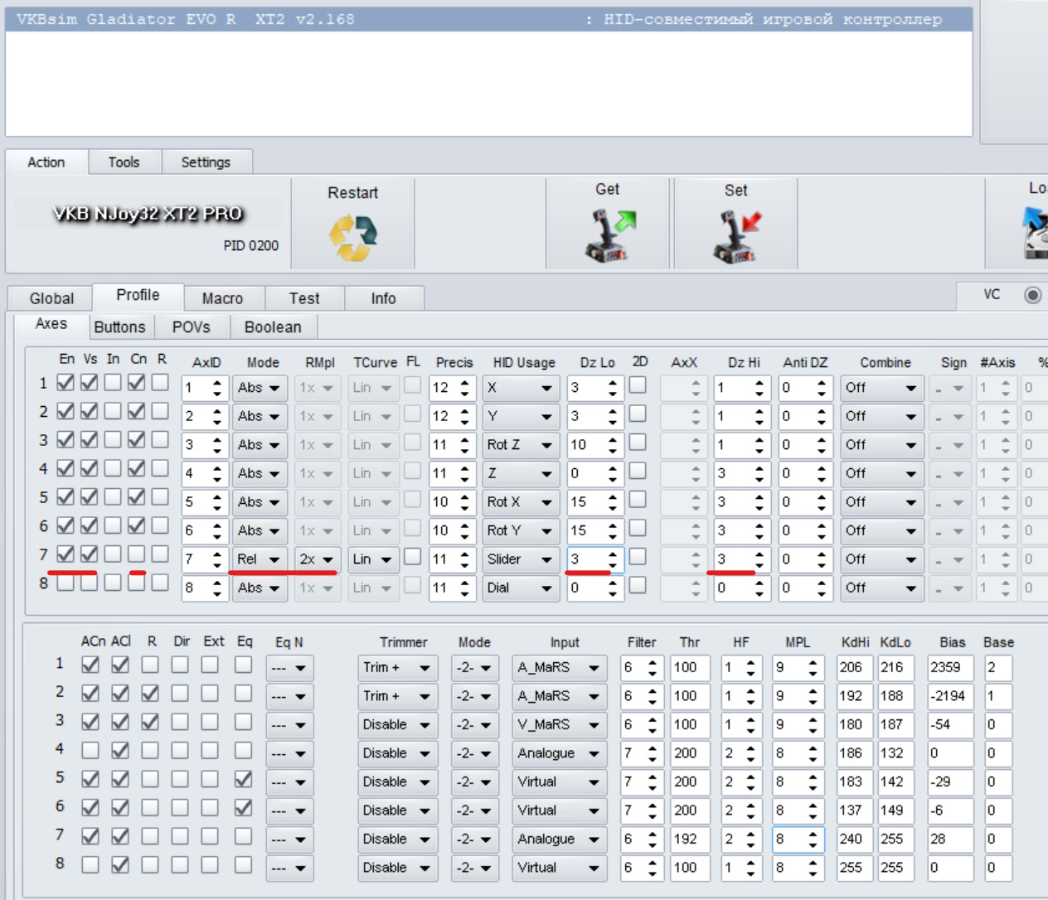Open the HID Usage dropdown showing Dial
The image size is (1048, 900).
coord(521,588)
